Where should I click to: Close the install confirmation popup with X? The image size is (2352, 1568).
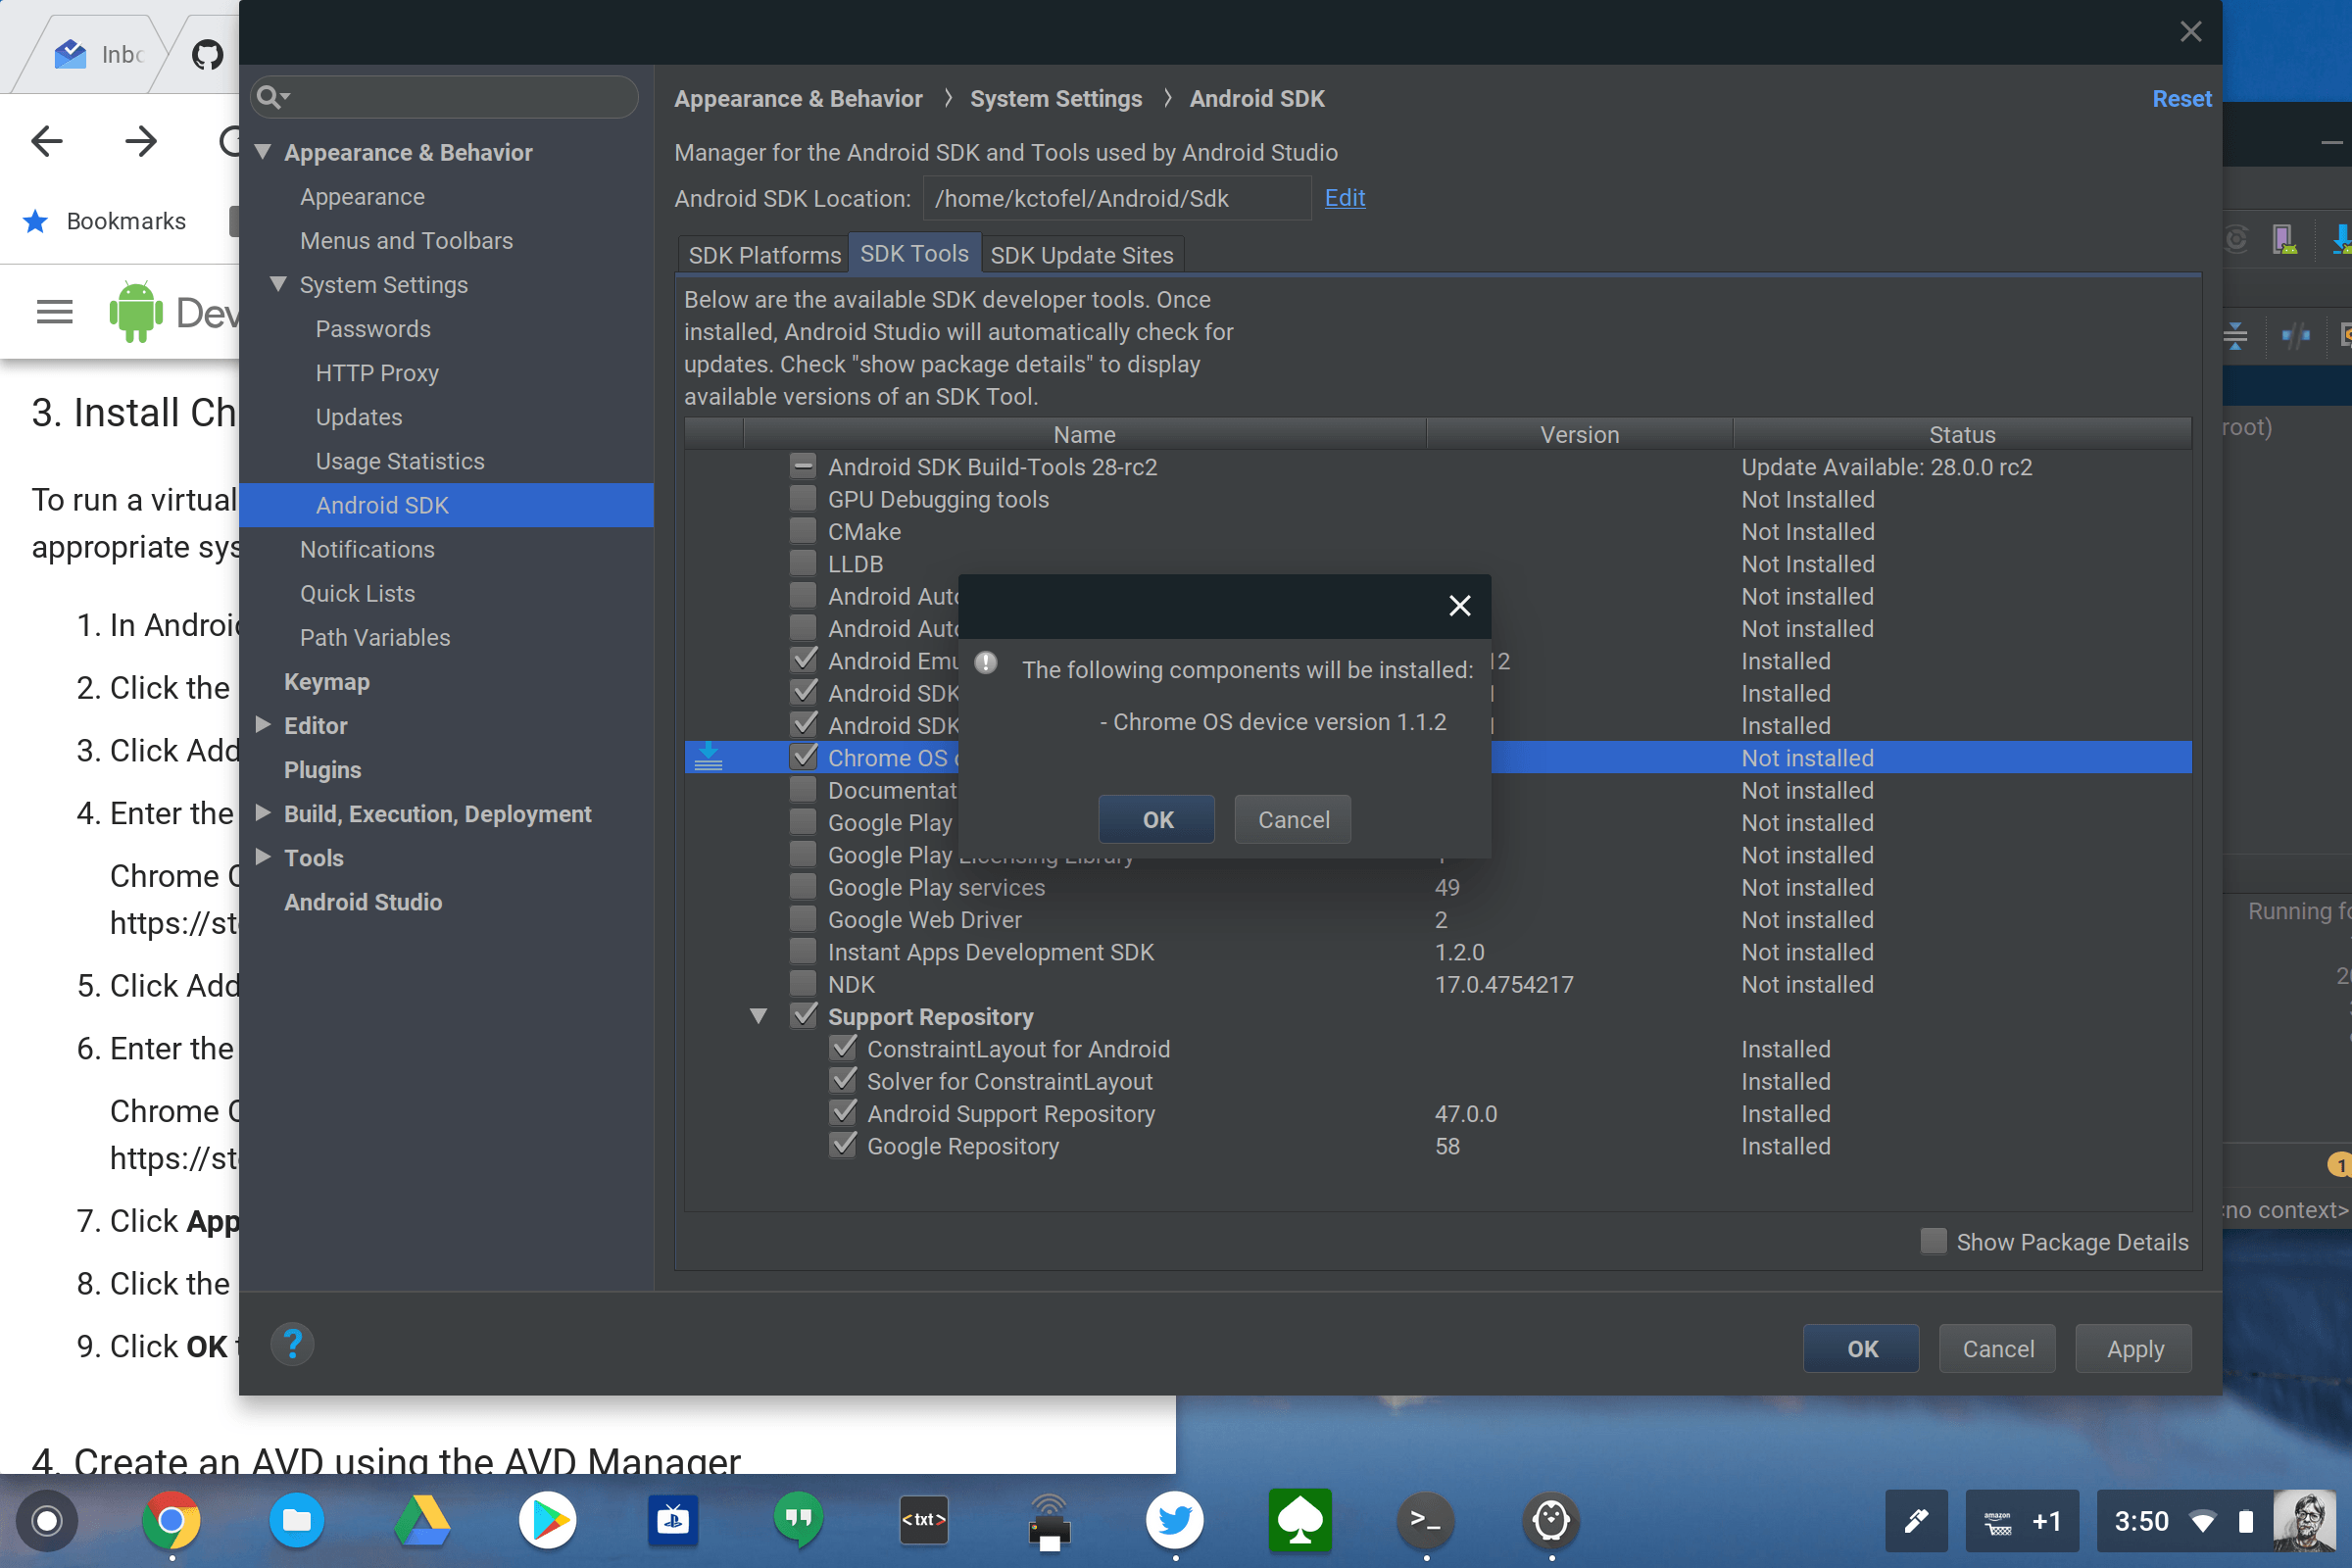point(1459,605)
